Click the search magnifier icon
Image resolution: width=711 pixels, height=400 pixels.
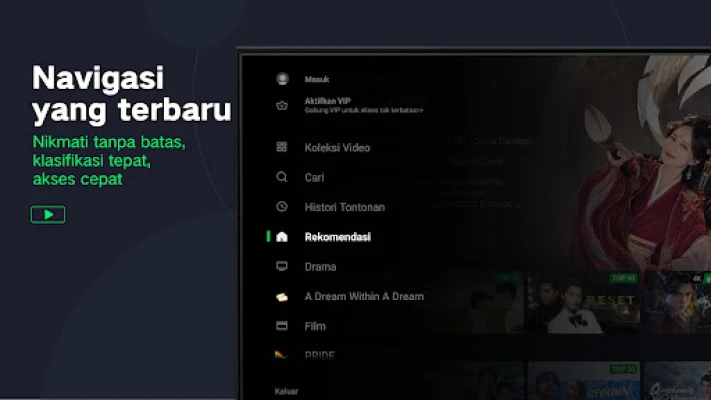coord(282,177)
